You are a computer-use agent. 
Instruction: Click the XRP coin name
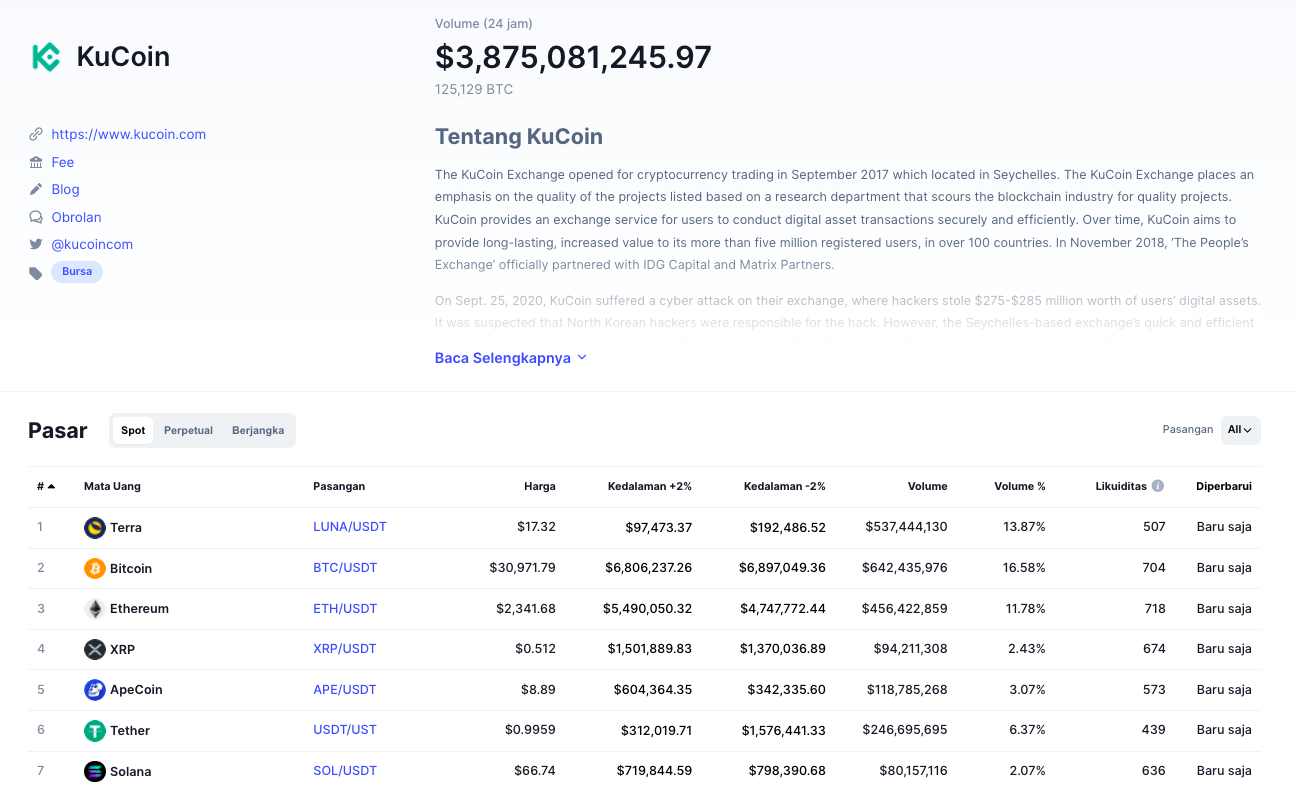tap(122, 650)
